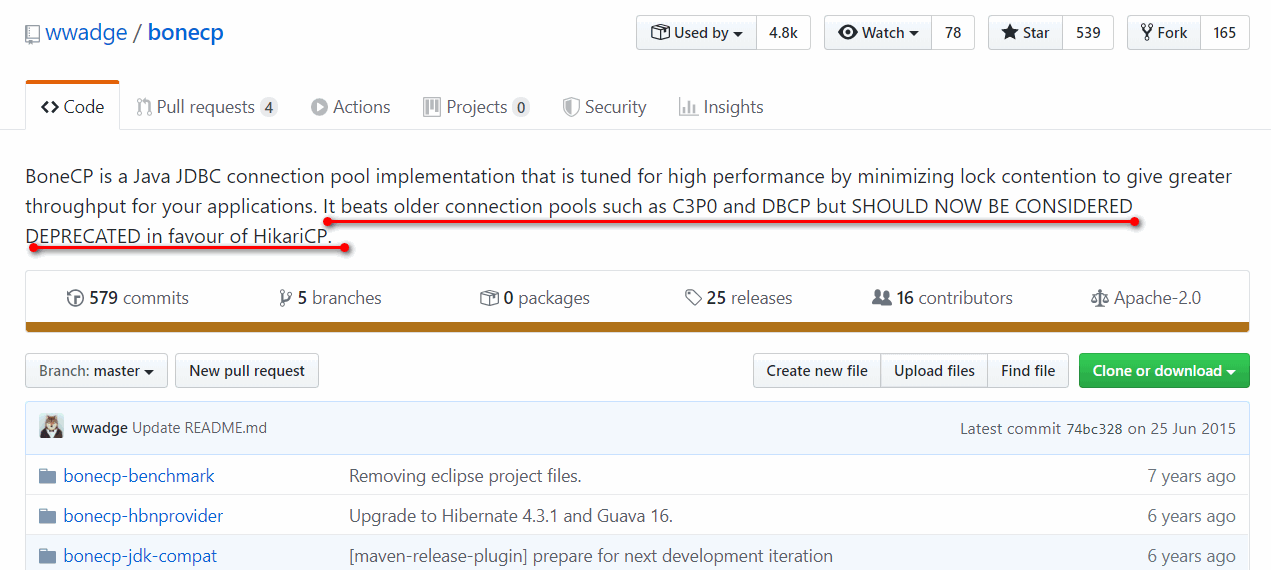View the 25 releases link
The width and height of the screenshot is (1271, 570).
click(x=738, y=297)
